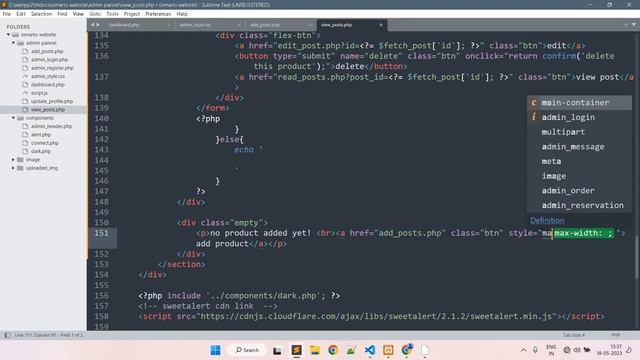Choose admin_message autocomplete suggestion

tap(579, 147)
